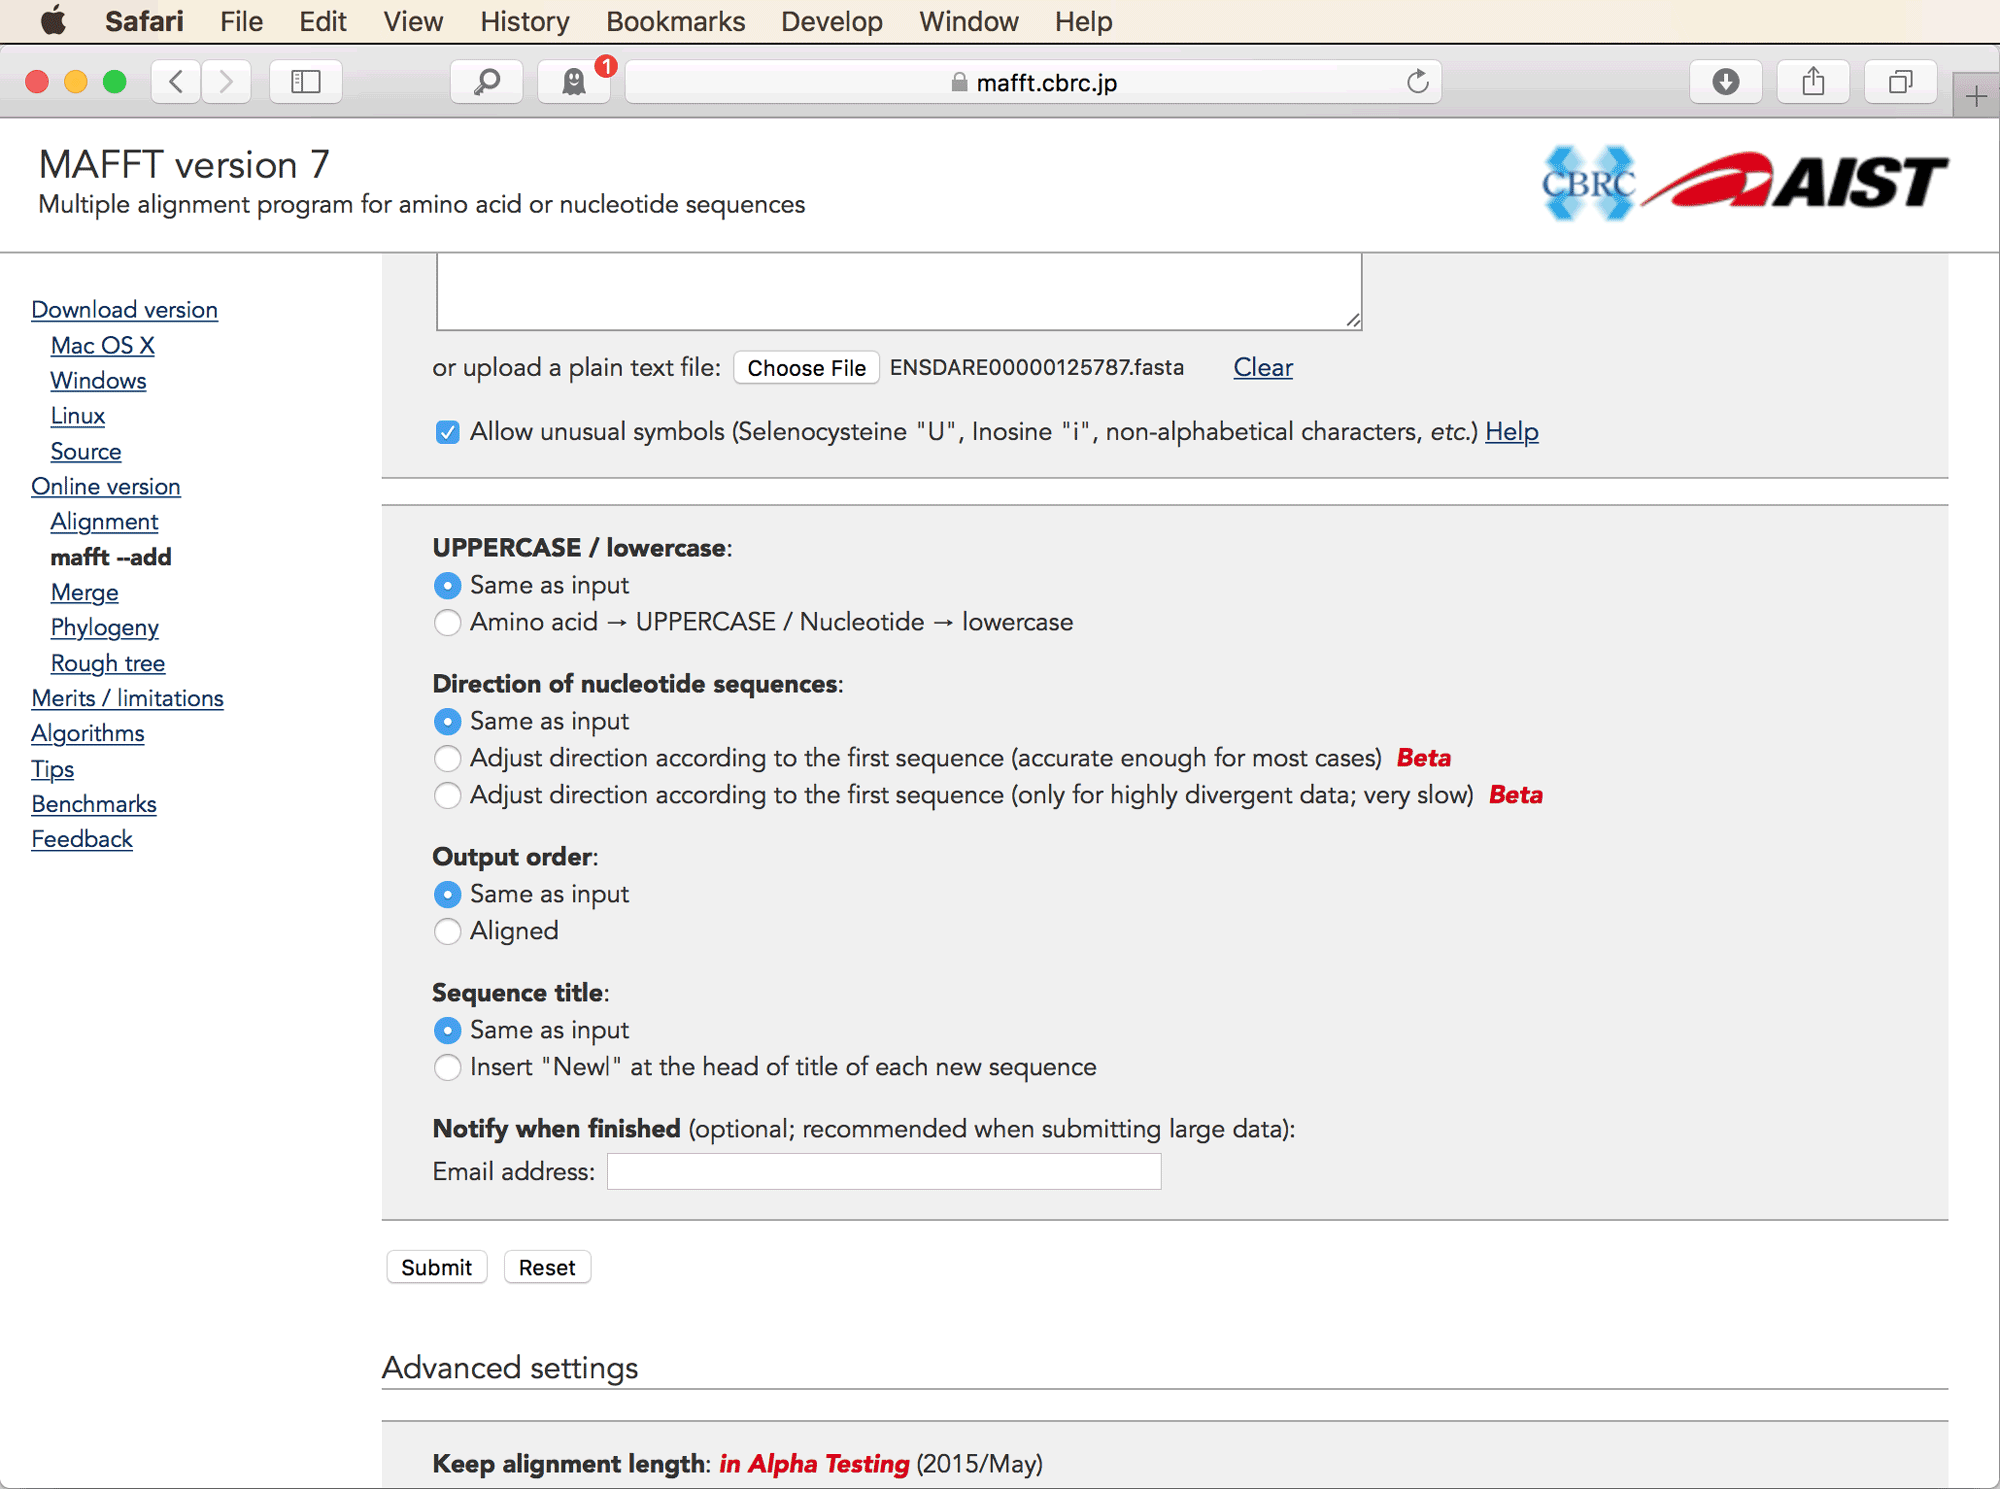Click the Reset button
The height and width of the screenshot is (1489, 2000).
pos(547,1267)
